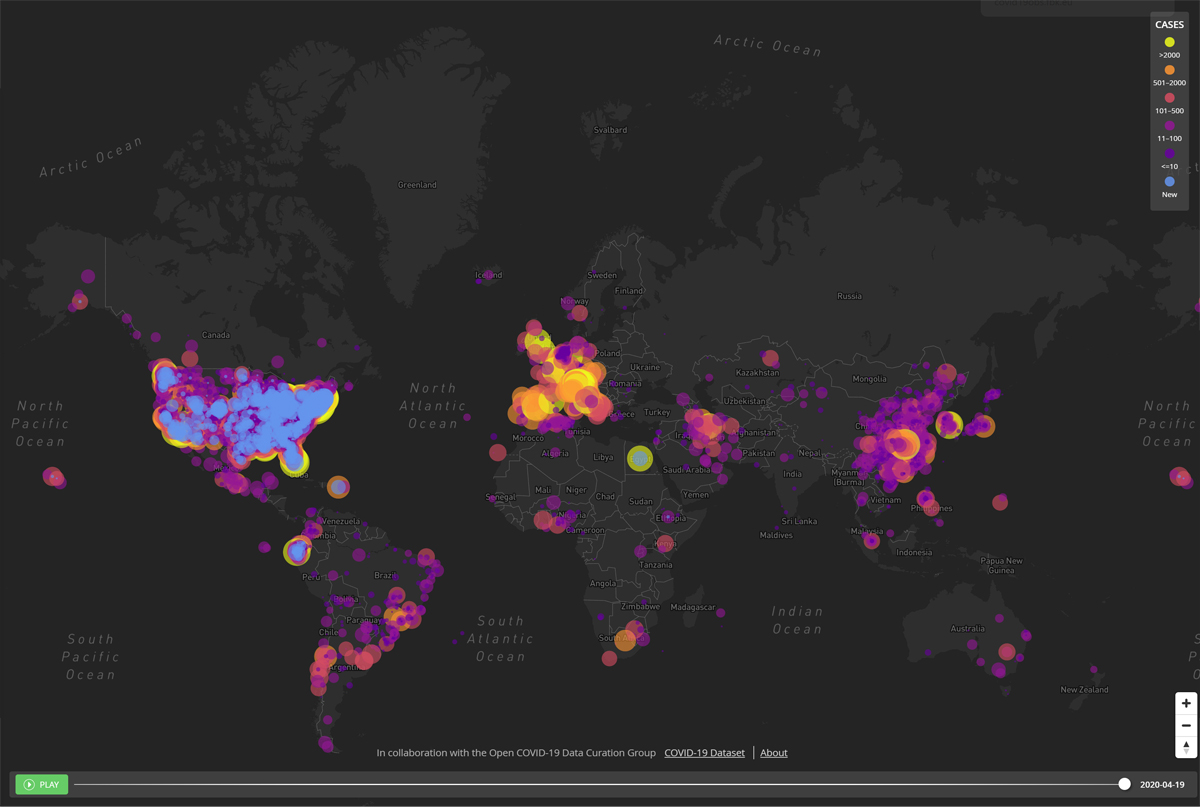This screenshot has width=1200, height=807.
Task: Click the yellow >2000 legend swatch
Action: coord(1169,42)
